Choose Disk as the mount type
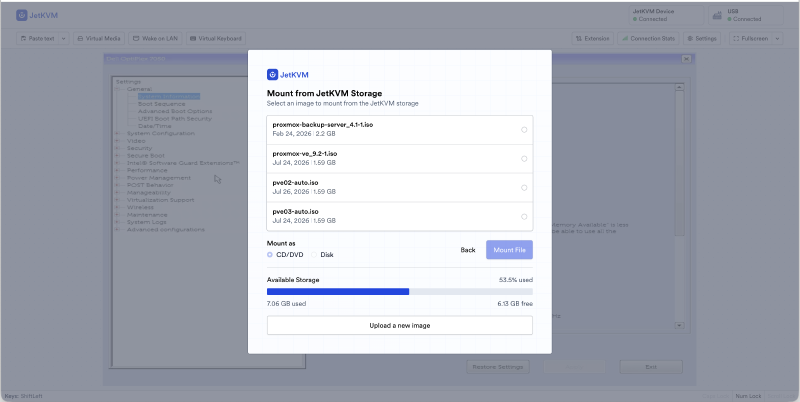The image size is (800, 402). pyautogui.click(x=314, y=255)
